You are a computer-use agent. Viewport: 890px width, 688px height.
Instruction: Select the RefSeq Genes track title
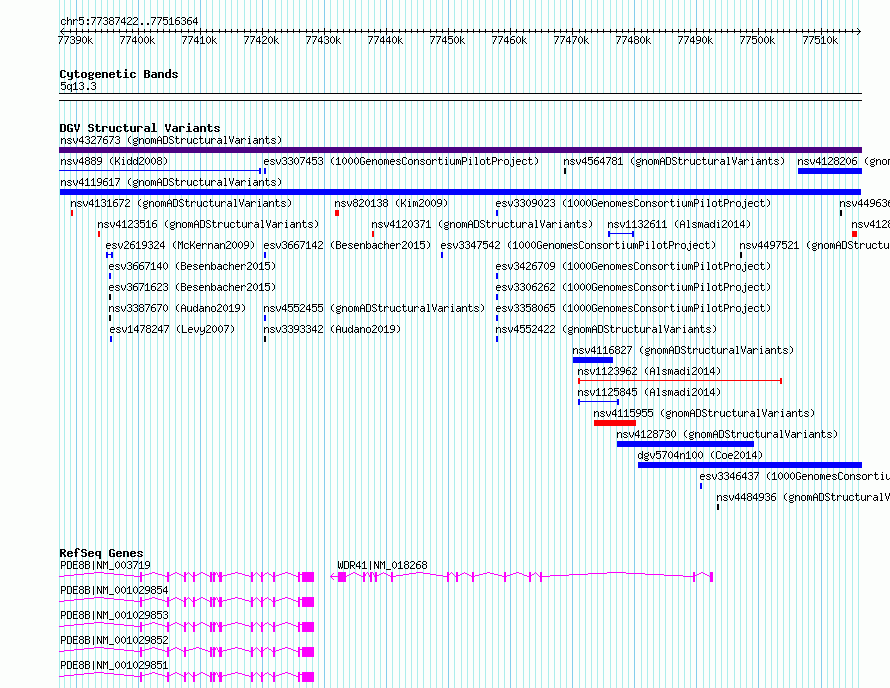(101, 553)
